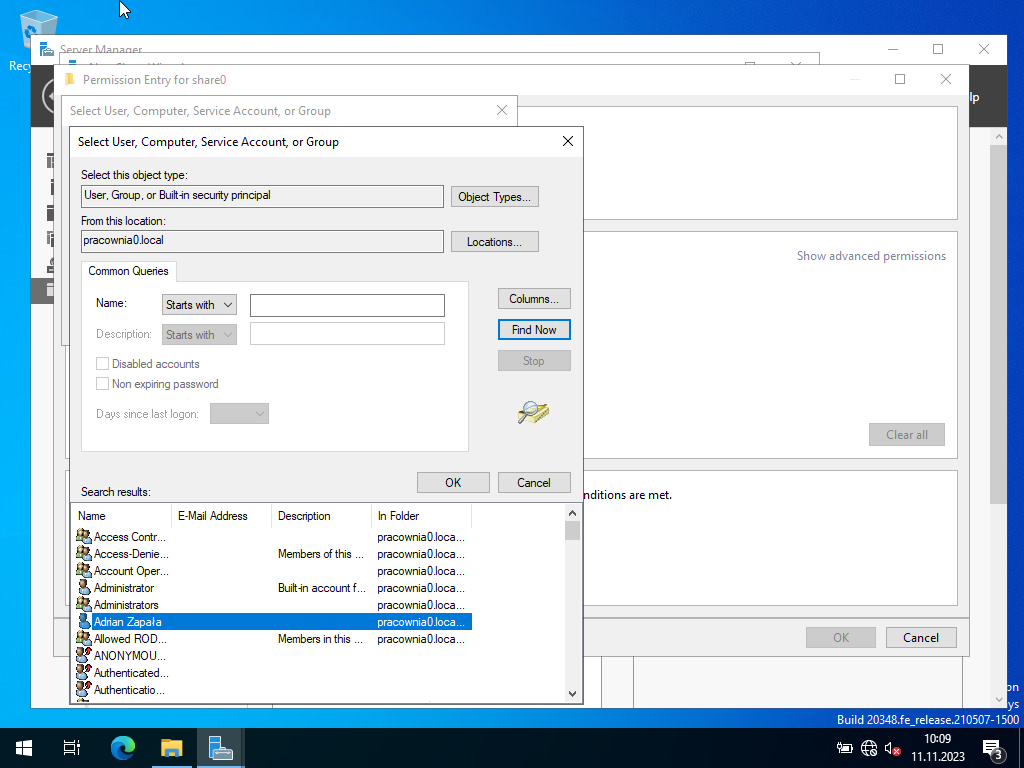
Task: Open Task View on the taskbar
Action: 72,748
